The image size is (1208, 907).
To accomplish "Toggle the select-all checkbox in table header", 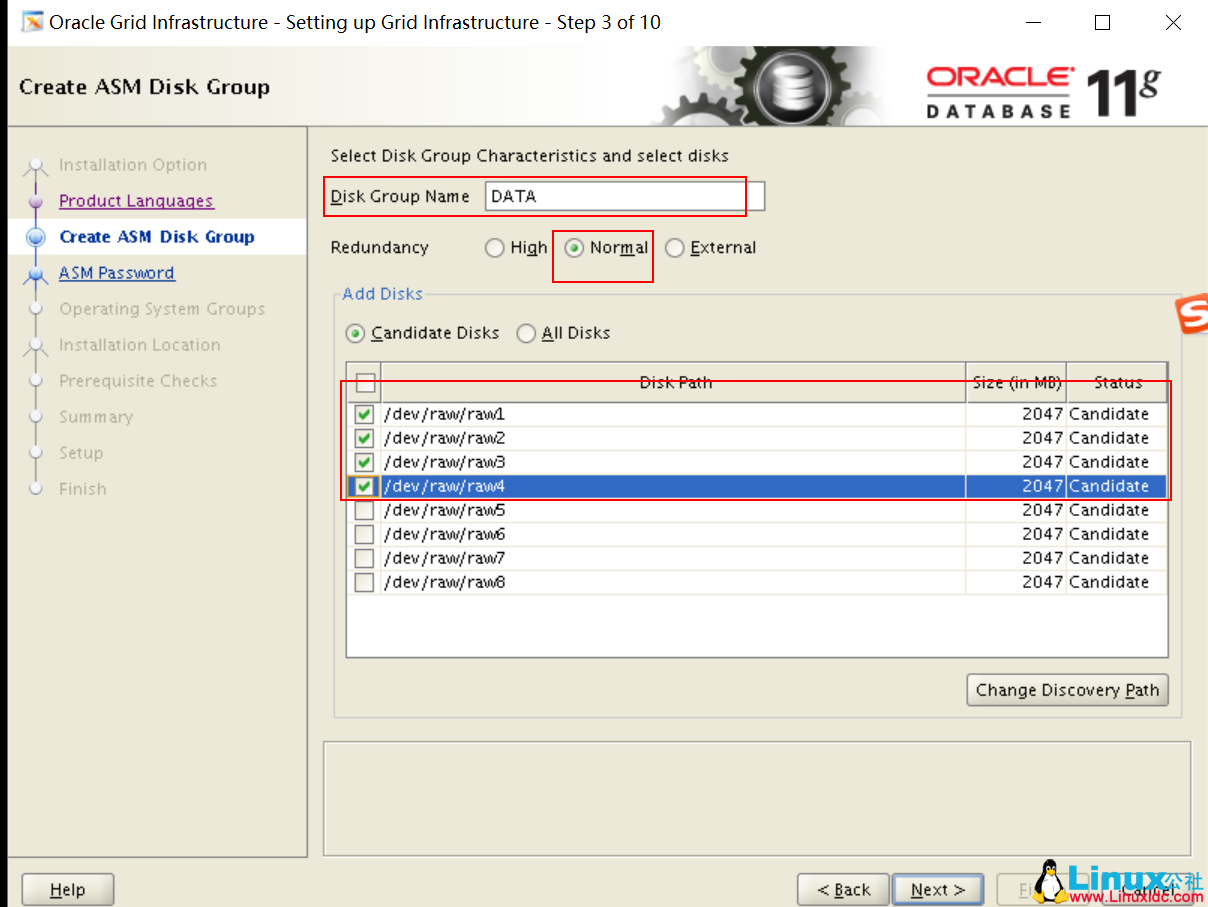I will [364, 383].
